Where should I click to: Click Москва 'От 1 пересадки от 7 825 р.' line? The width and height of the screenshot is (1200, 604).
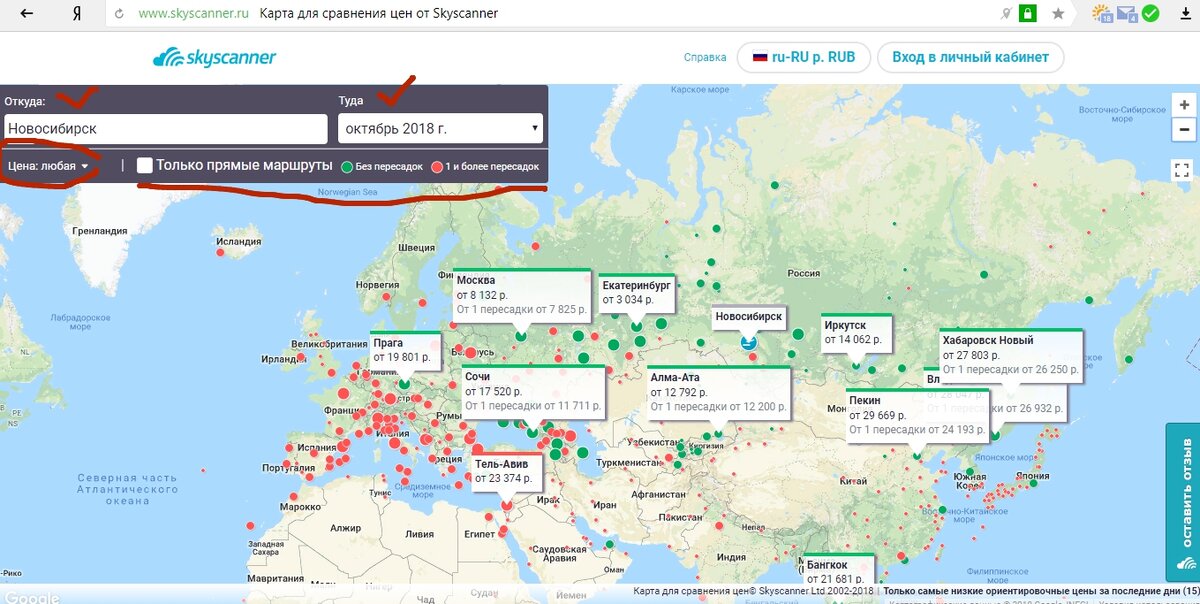click(523, 309)
